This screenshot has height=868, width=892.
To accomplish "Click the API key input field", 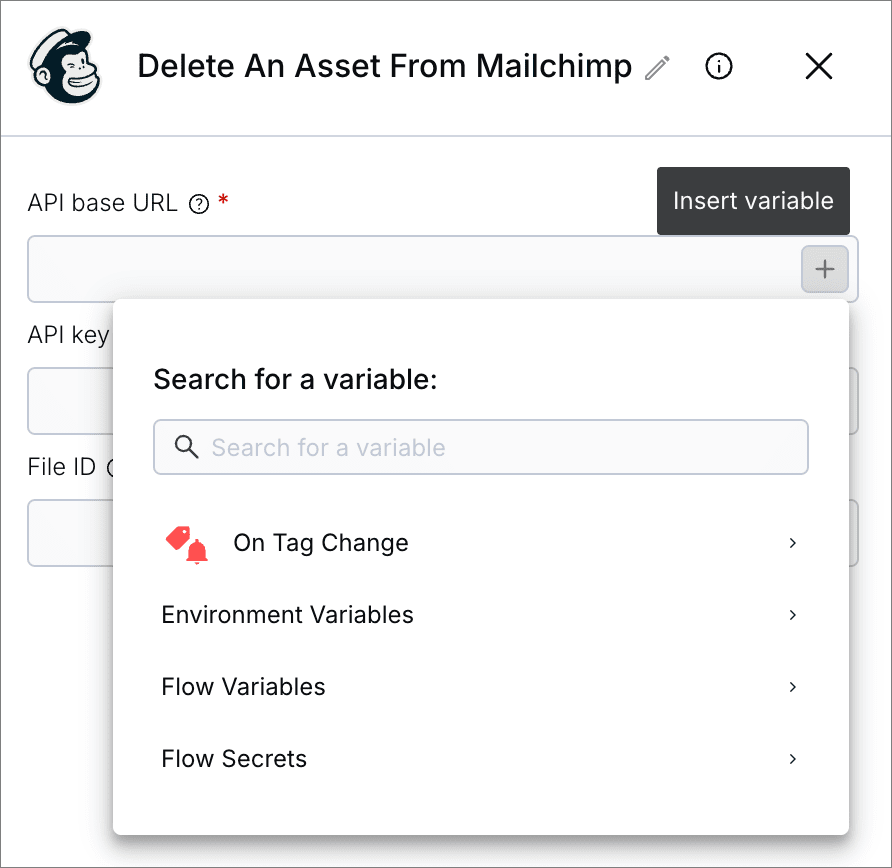I will (71, 401).
